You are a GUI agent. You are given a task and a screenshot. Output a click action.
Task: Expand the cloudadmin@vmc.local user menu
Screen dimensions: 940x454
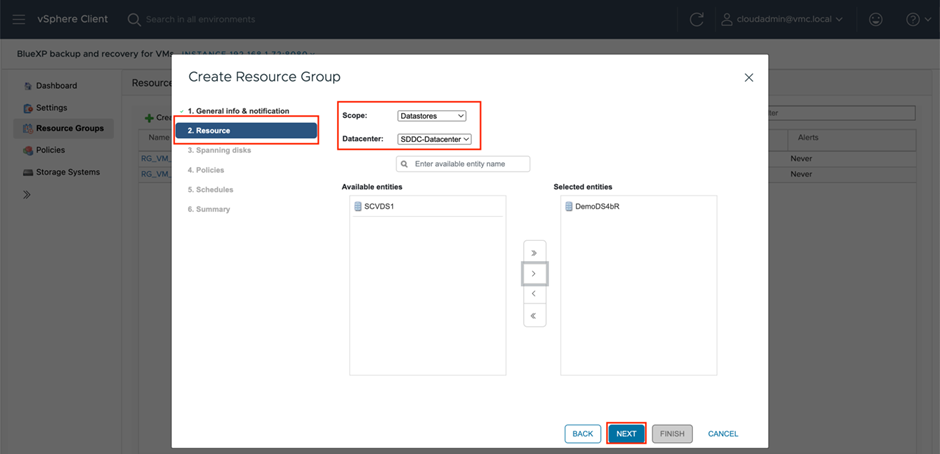click(787, 19)
